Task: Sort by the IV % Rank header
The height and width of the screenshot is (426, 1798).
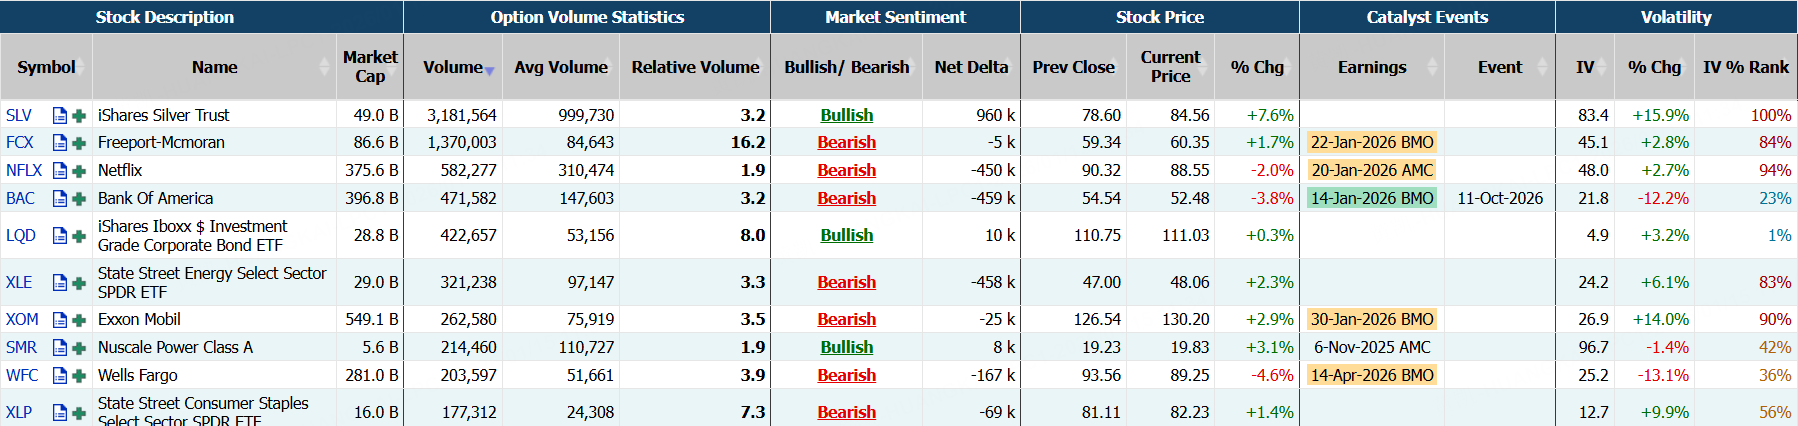Action: point(1745,67)
